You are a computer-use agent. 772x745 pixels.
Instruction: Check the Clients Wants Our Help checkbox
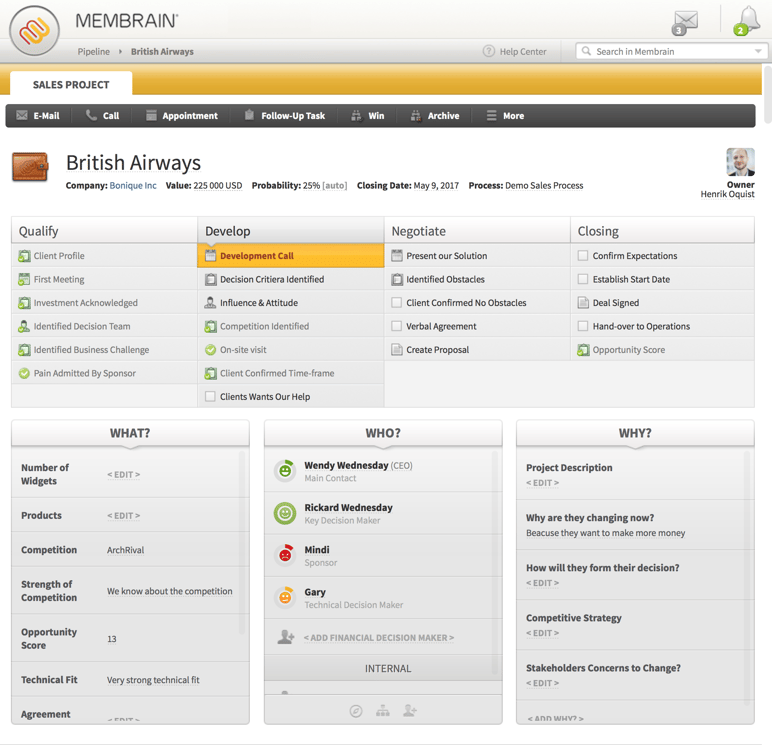(210, 396)
